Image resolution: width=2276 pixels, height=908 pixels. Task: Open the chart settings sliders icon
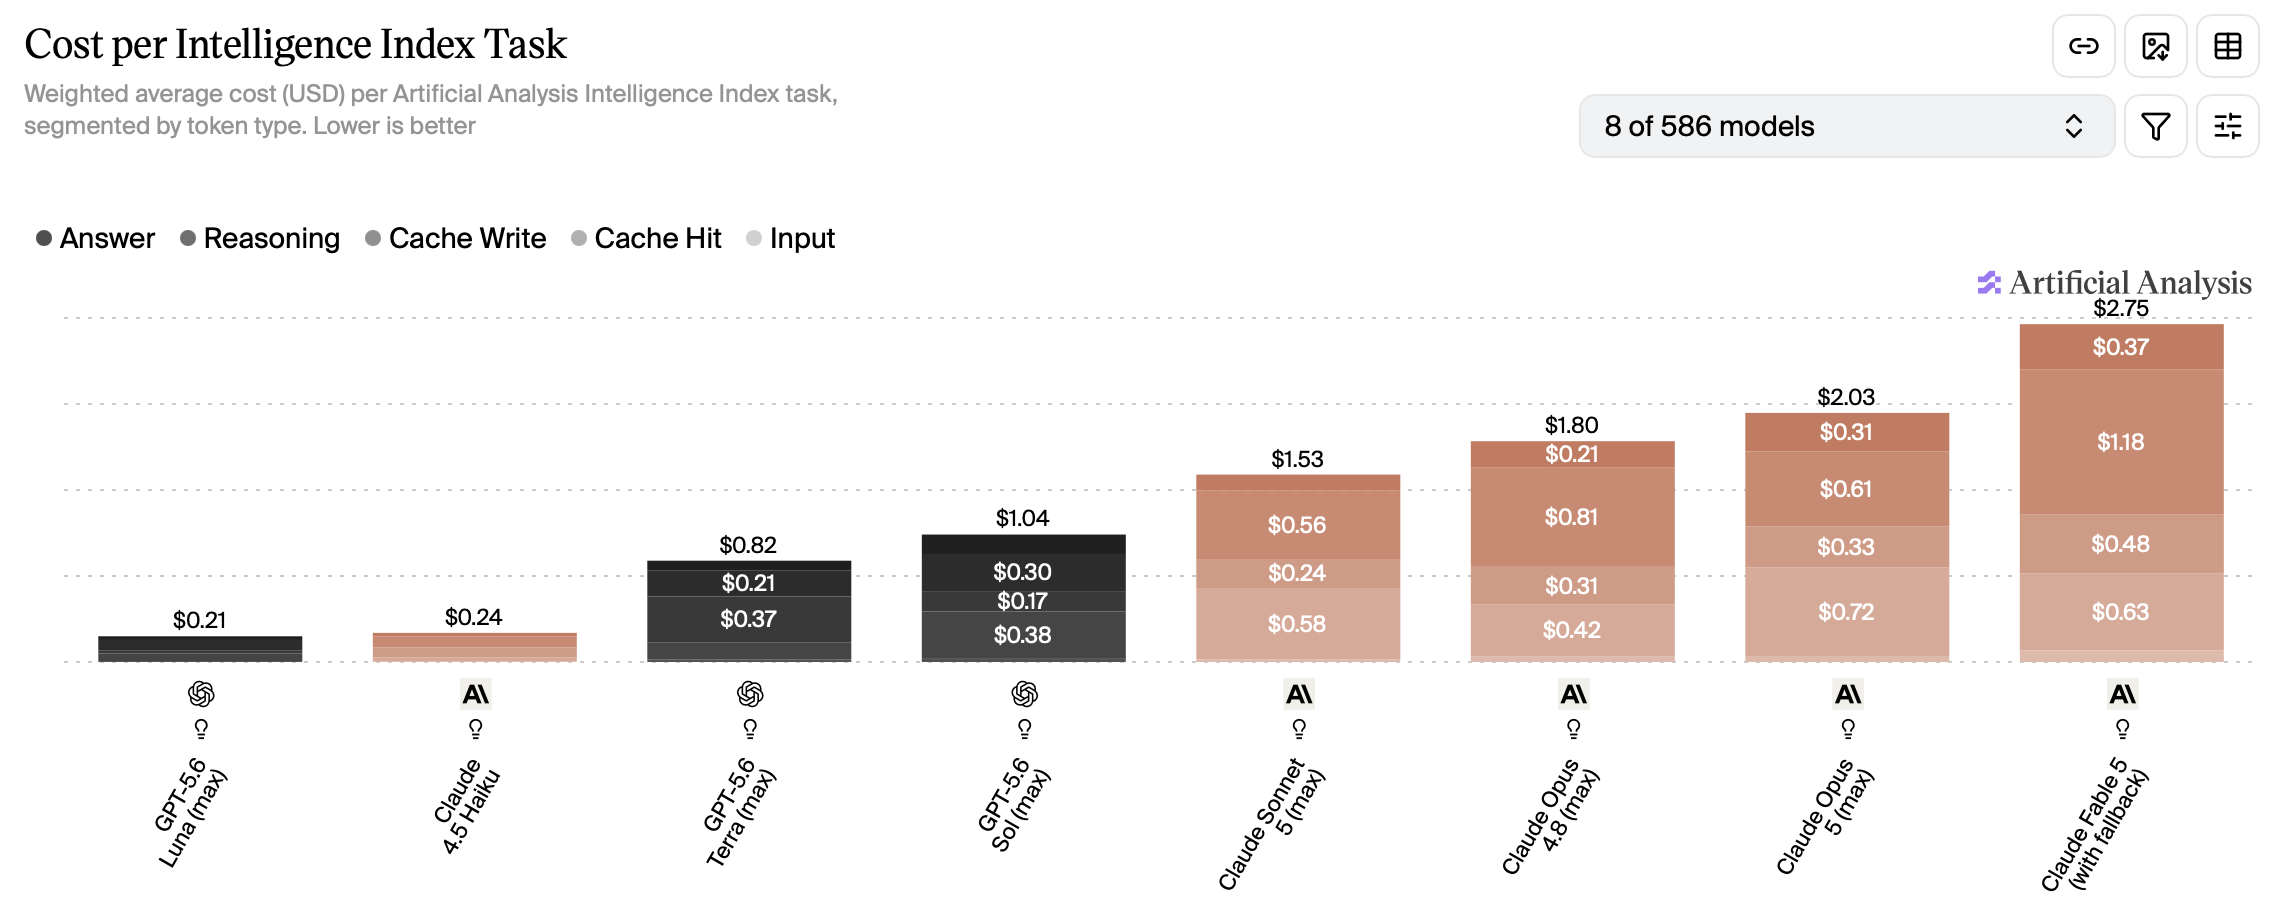2228,126
